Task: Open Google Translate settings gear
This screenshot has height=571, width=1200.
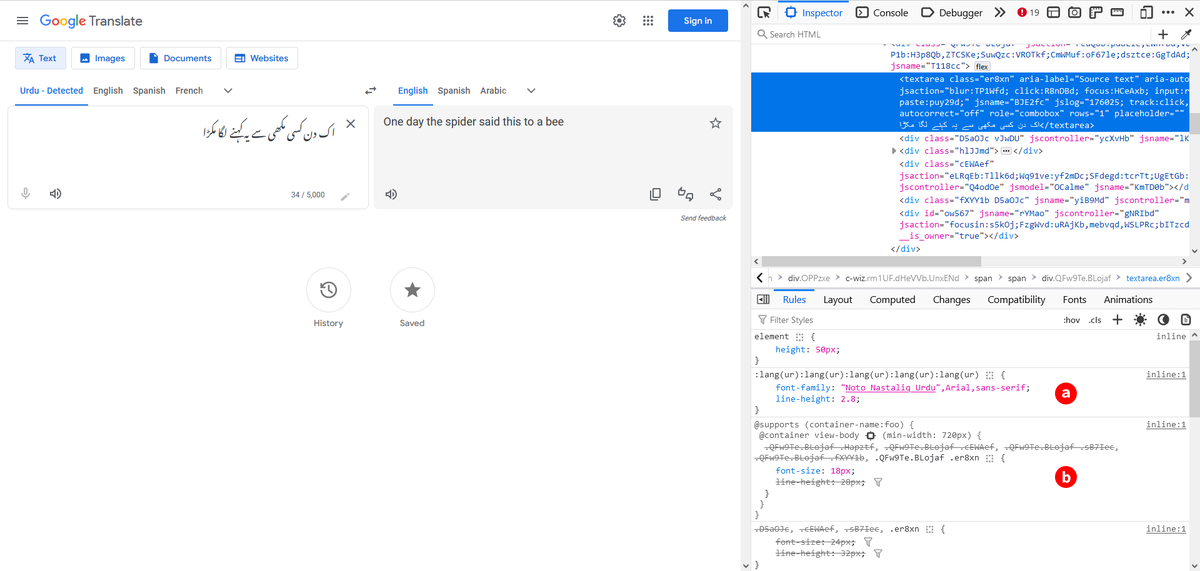Action: click(x=619, y=21)
